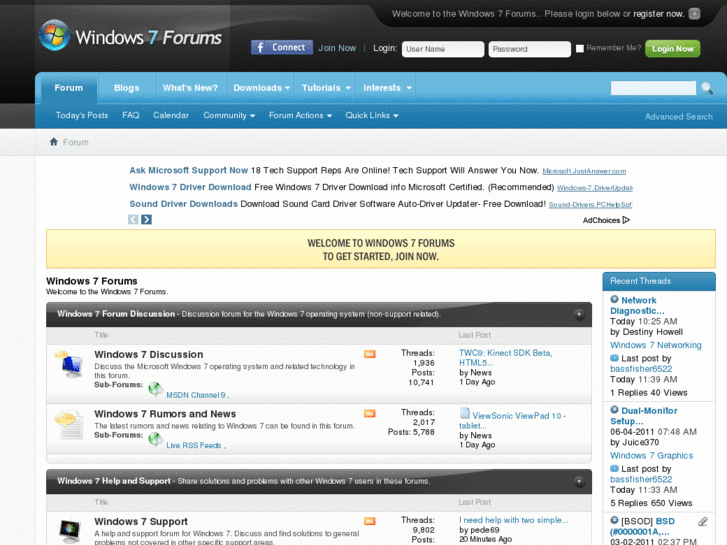Open Windows 7 Networking forum link
The height and width of the screenshot is (545, 727).
pos(656,345)
